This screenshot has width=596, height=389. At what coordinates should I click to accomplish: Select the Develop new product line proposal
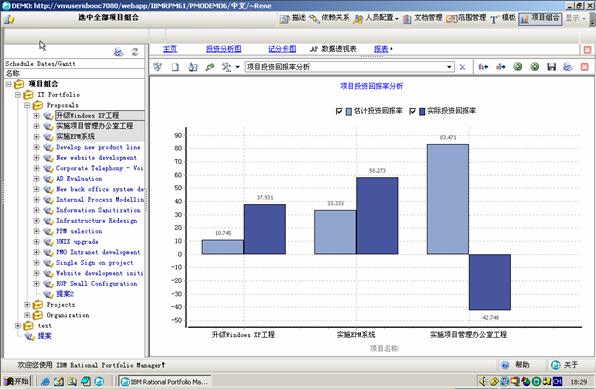point(98,147)
